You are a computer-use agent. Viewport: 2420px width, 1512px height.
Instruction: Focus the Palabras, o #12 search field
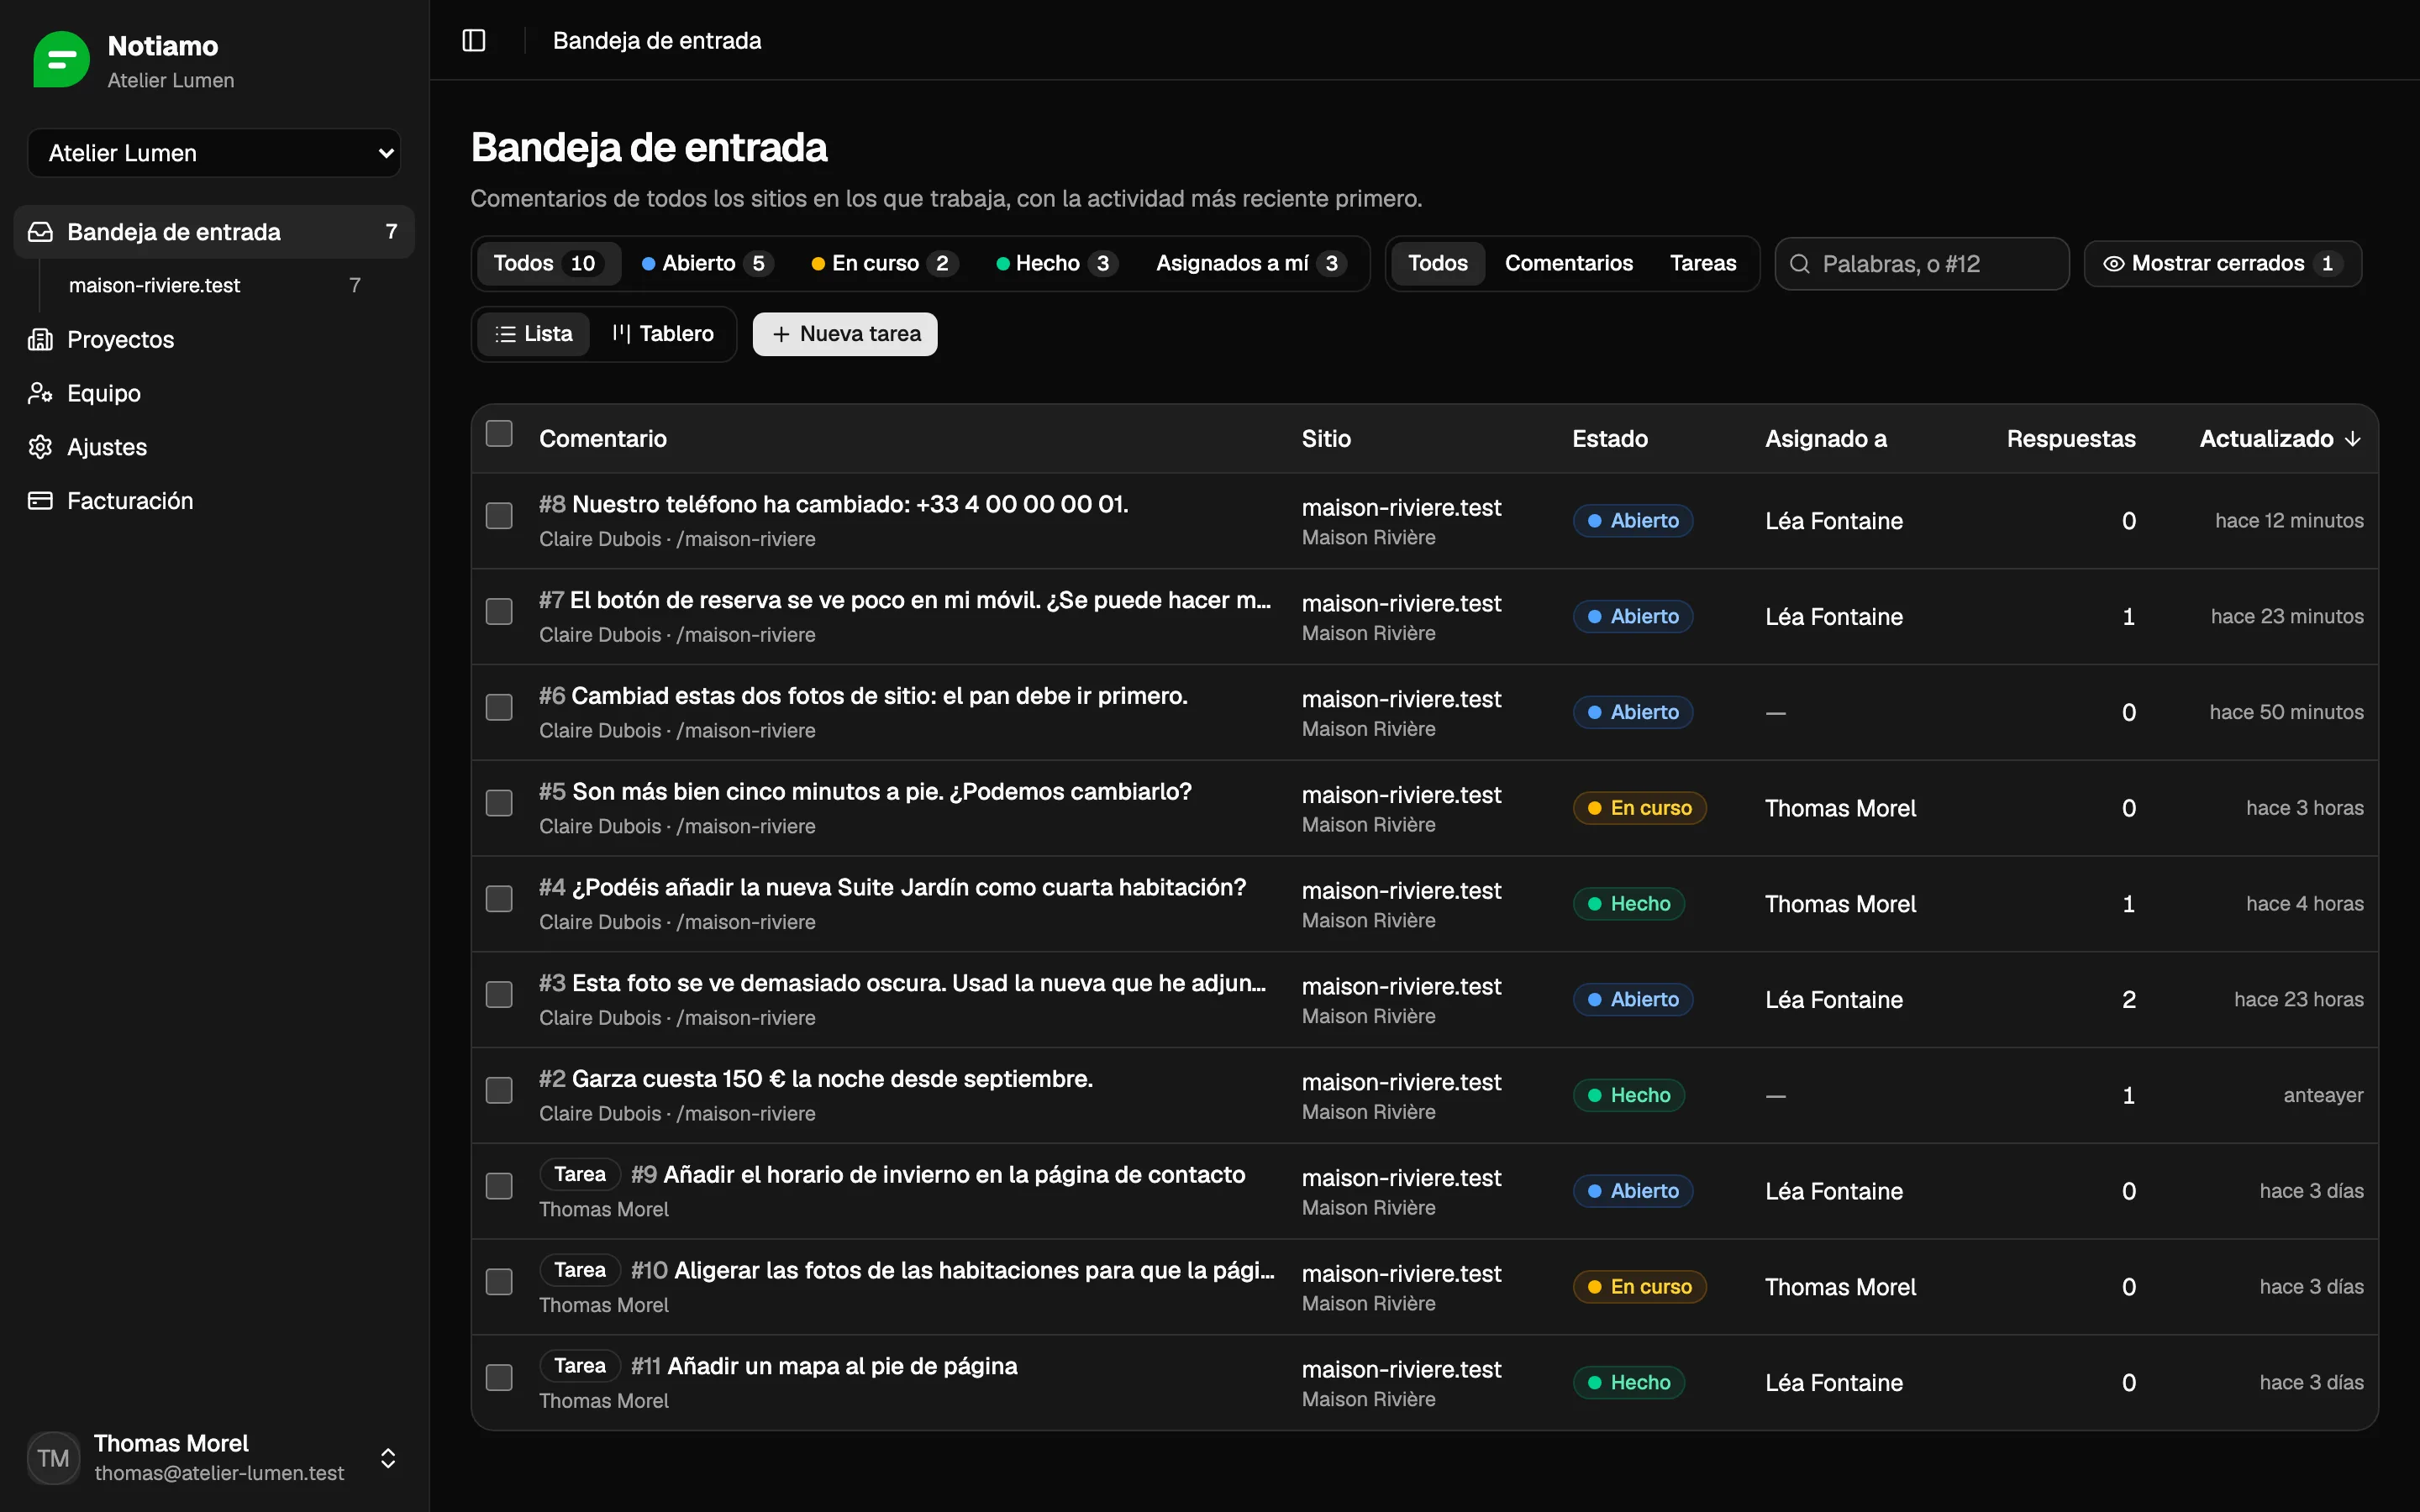click(x=1921, y=264)
